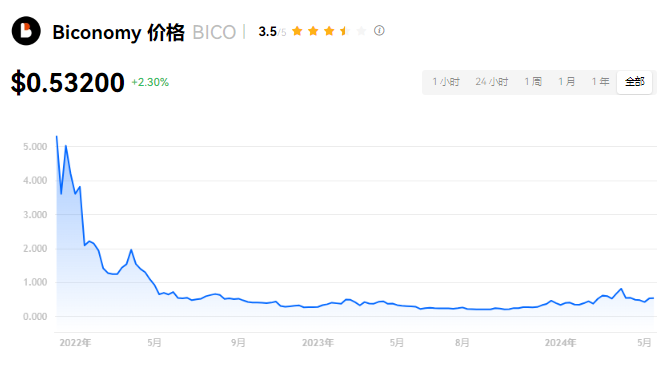Click the Biconomy 价格 title
Screen dimensions: 662x365
119,32
